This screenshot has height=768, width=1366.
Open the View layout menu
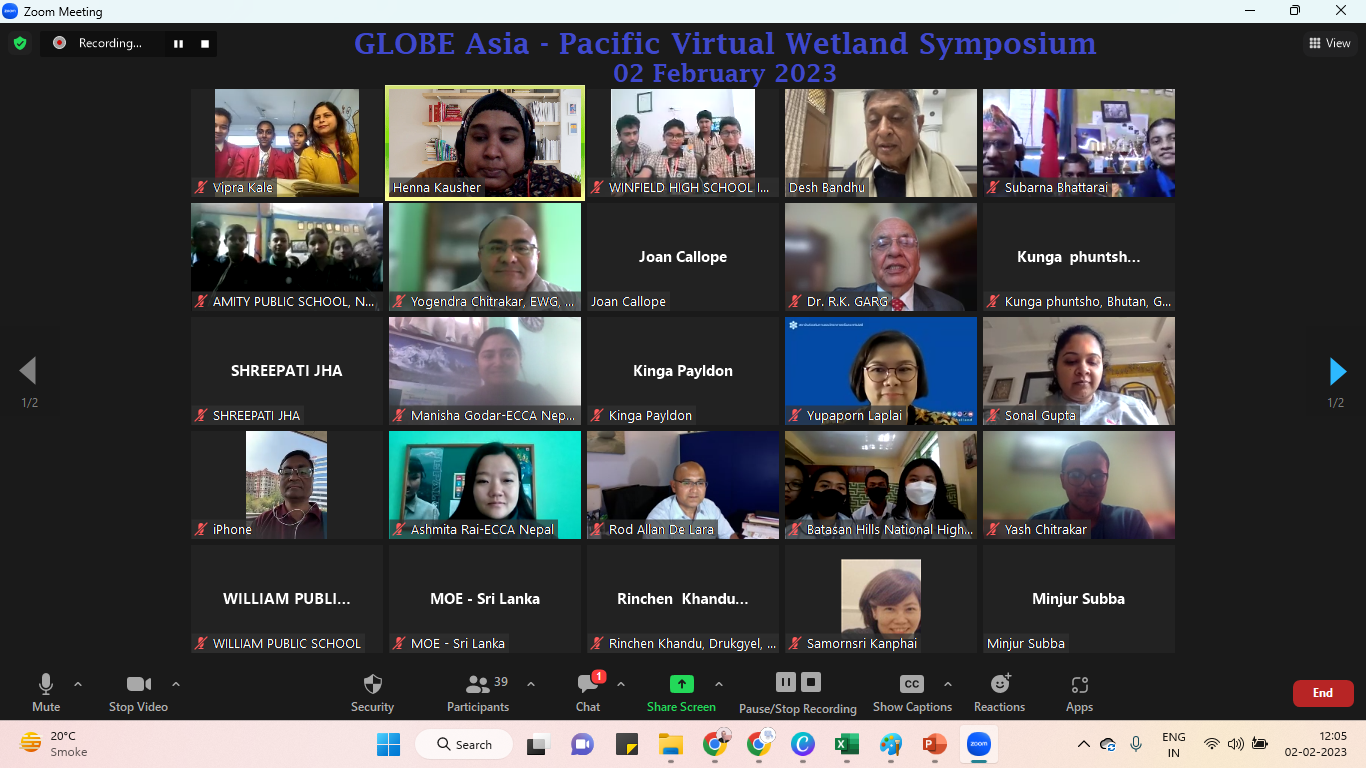1330,43
